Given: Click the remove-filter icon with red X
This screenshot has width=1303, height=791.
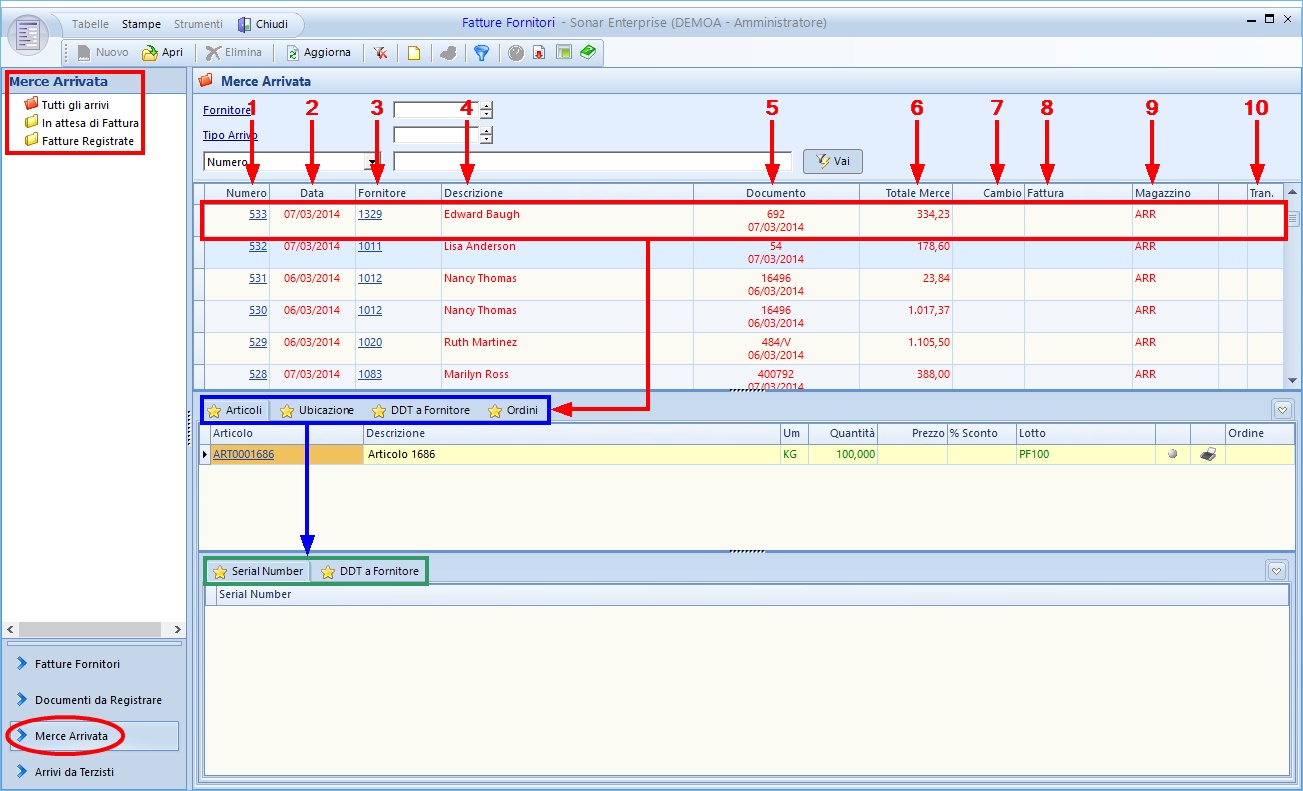Looking at the screenshot, I should point(381,53).
